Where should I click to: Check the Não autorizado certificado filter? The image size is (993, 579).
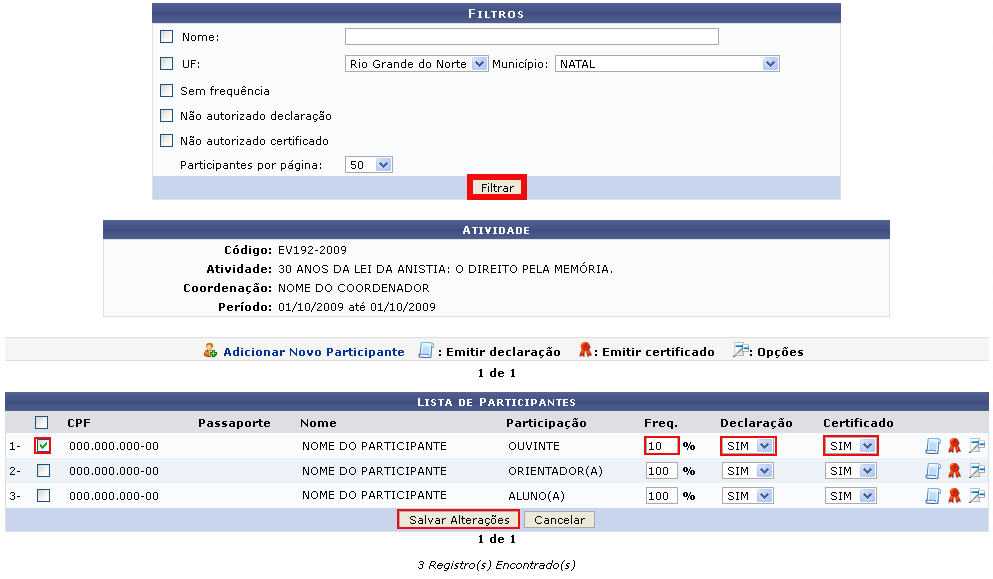167,141
